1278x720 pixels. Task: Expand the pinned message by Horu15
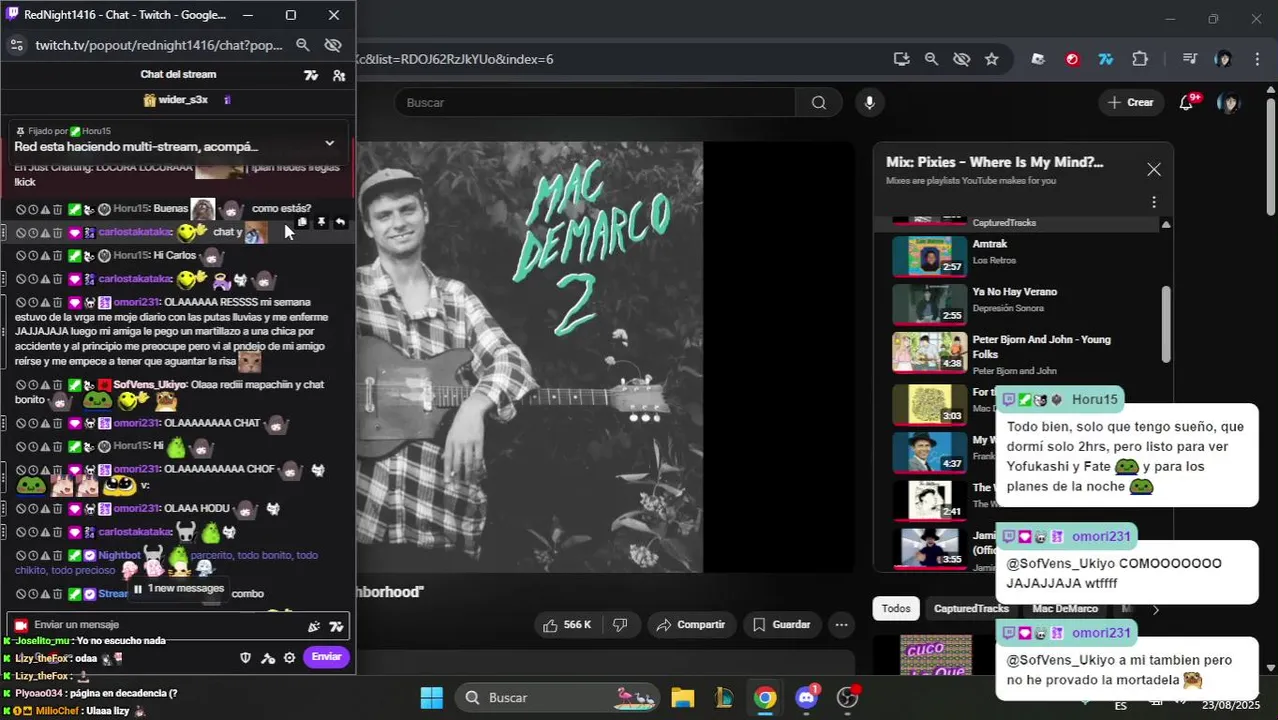pos(330,143)
